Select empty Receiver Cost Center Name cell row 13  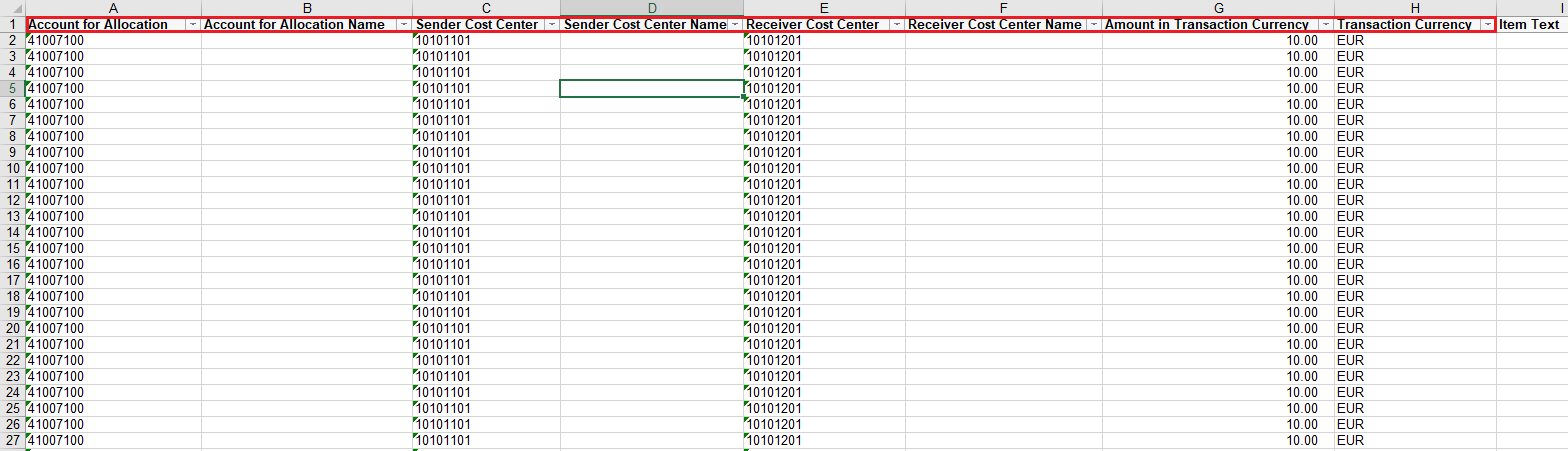point(1004,216)
